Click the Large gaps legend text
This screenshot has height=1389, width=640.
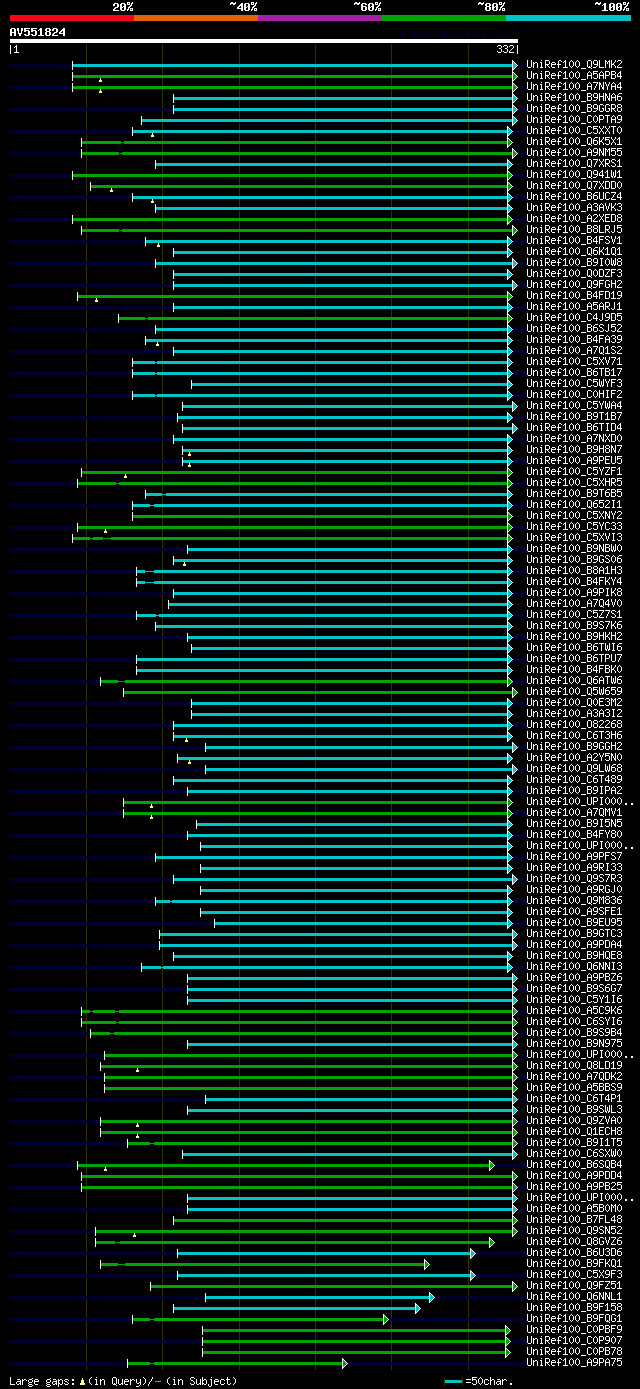point(123,1380)
